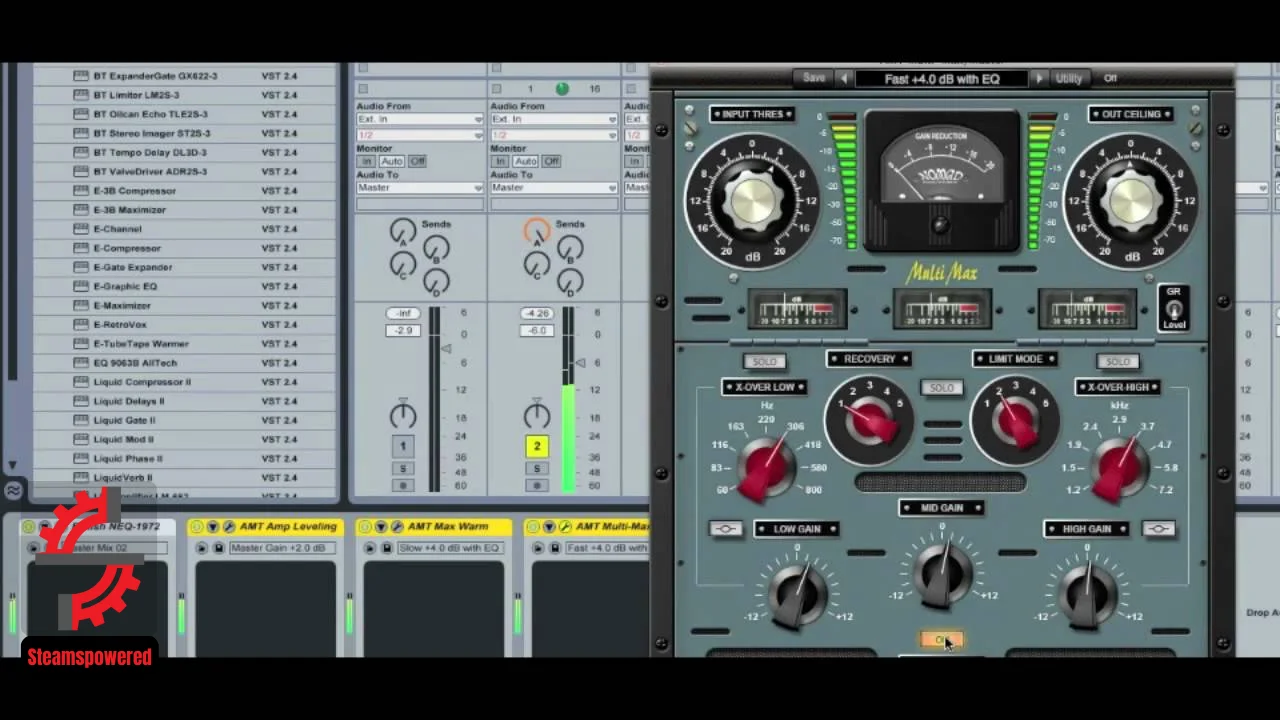Open Audio To Master dropdown on second track
This screenshot has height=720, width=1280.
(554, 188)
